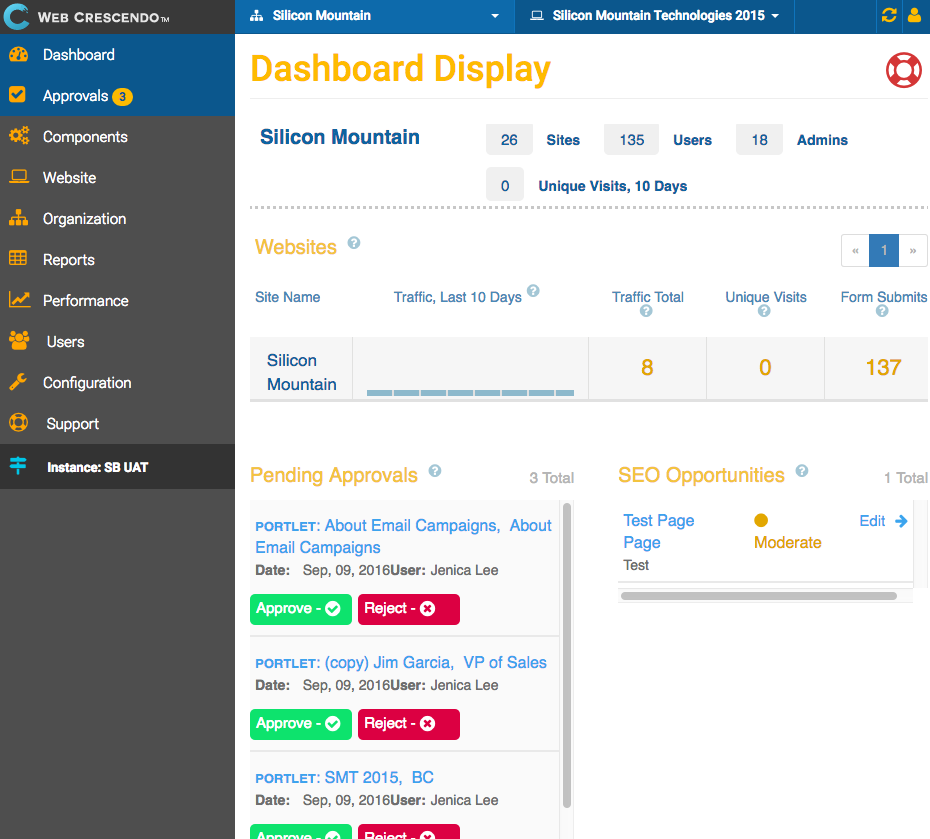
Task: Click the Website laptop icon
Action: [x=19, y=177]
